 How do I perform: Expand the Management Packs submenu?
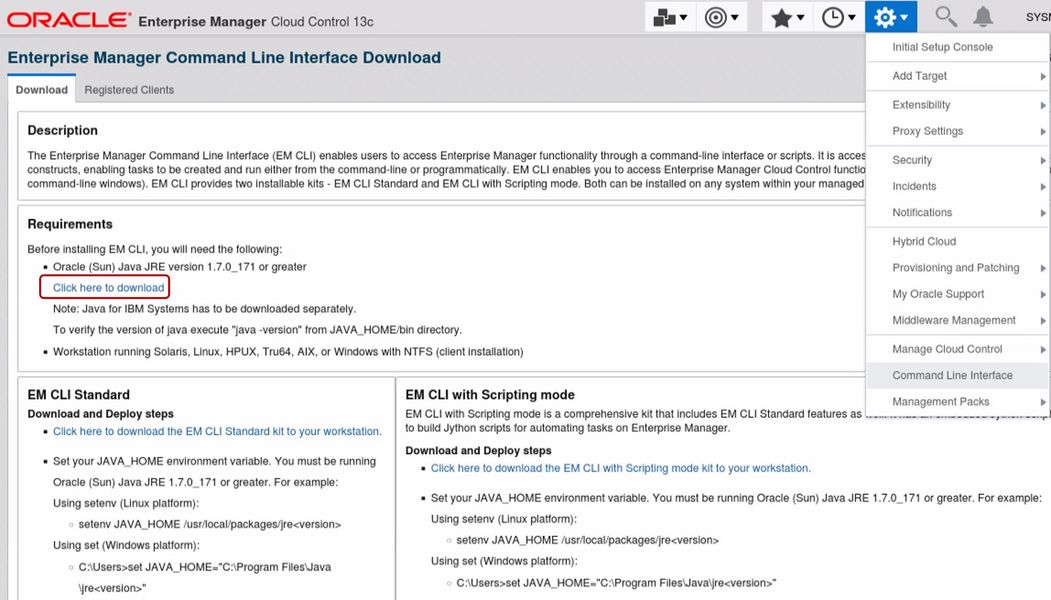click(957, 402)
